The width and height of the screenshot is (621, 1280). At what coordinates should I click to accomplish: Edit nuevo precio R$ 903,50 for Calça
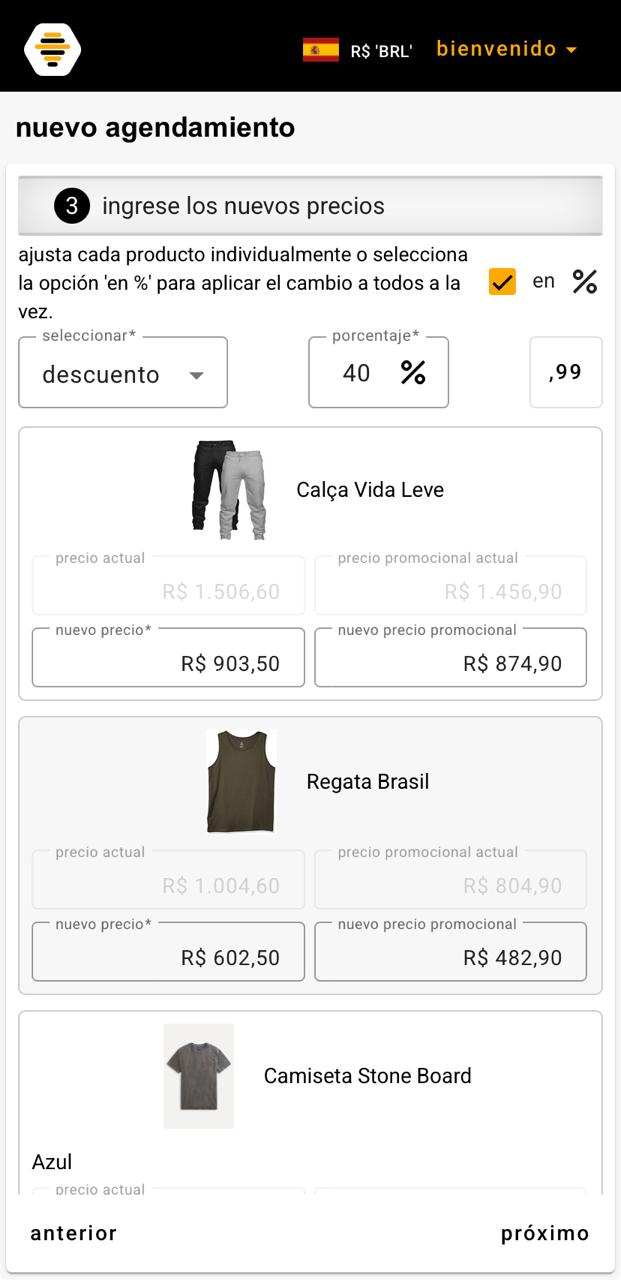point(168,658)
